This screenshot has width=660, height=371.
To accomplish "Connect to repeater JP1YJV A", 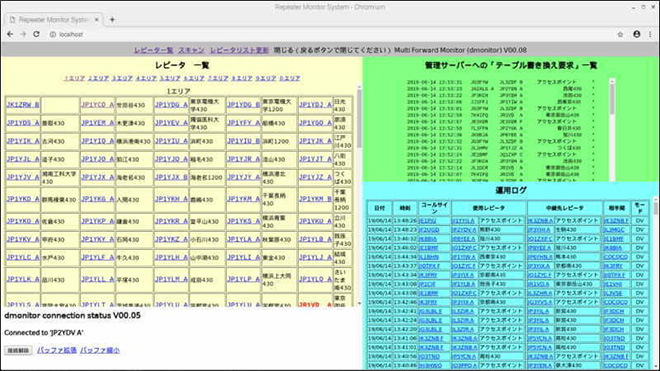I will click(23, 177).
